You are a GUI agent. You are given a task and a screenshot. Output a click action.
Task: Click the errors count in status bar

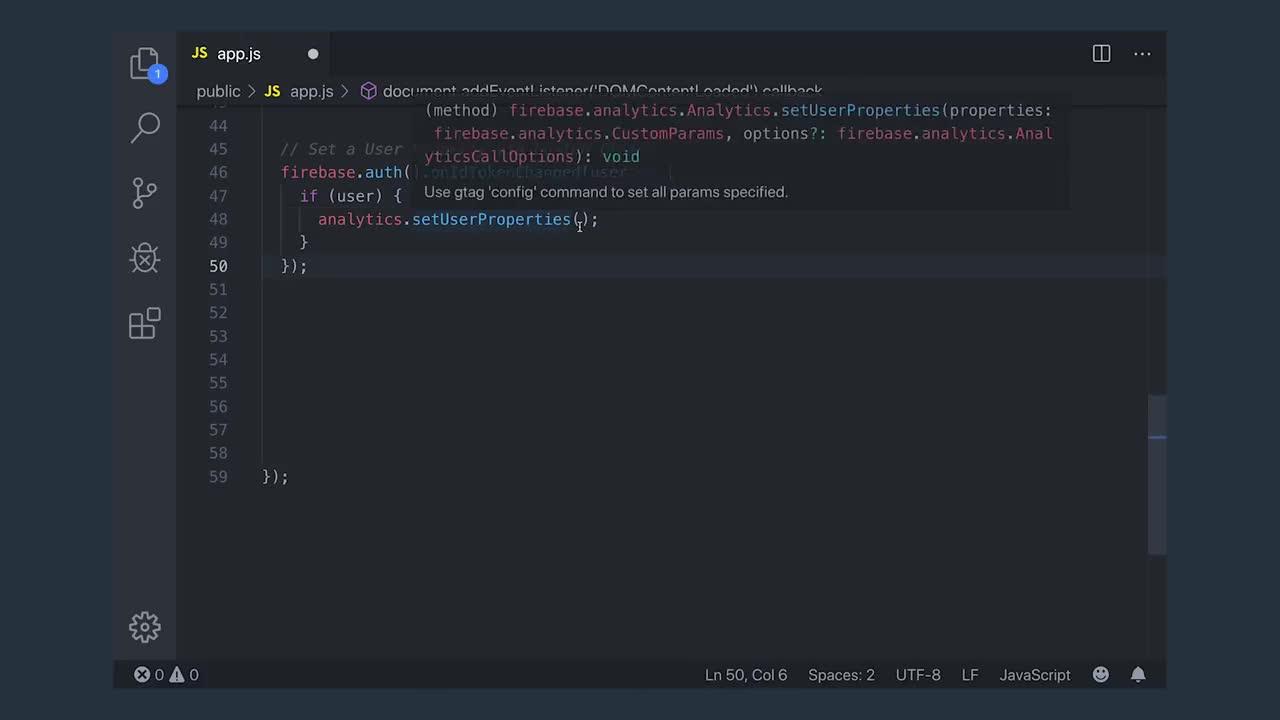tap(150, 675)
